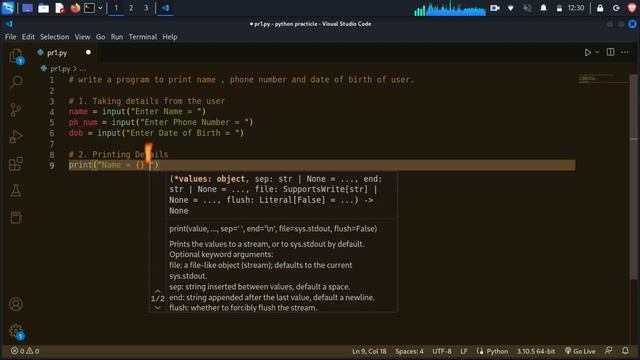This screenshot has width=640, height=360.
Task: Click the screen recorder camera icon in panel
Action: pyautogui.click(x=495, y=8)
